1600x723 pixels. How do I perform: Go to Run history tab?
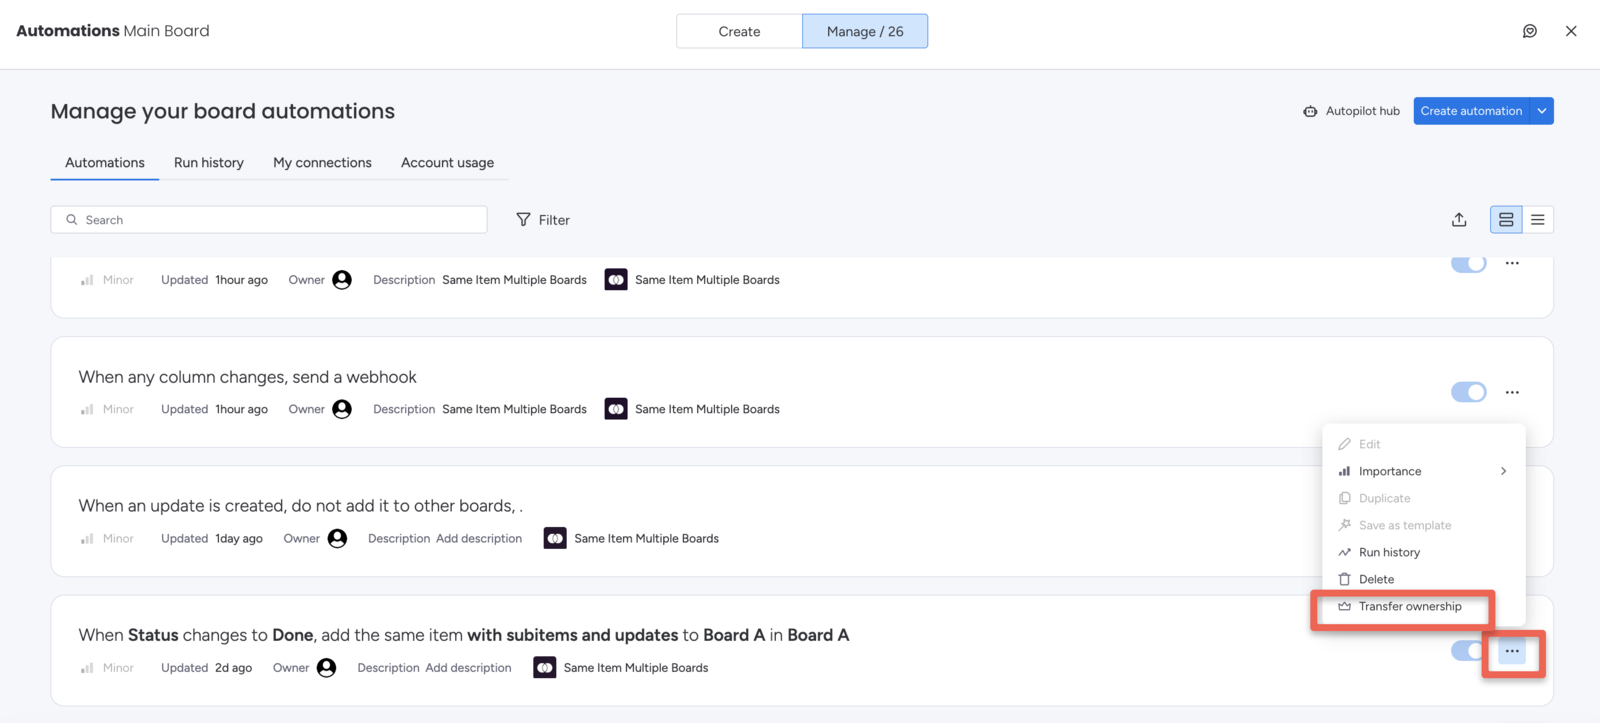pyautogui.click(x=209, y=162)
